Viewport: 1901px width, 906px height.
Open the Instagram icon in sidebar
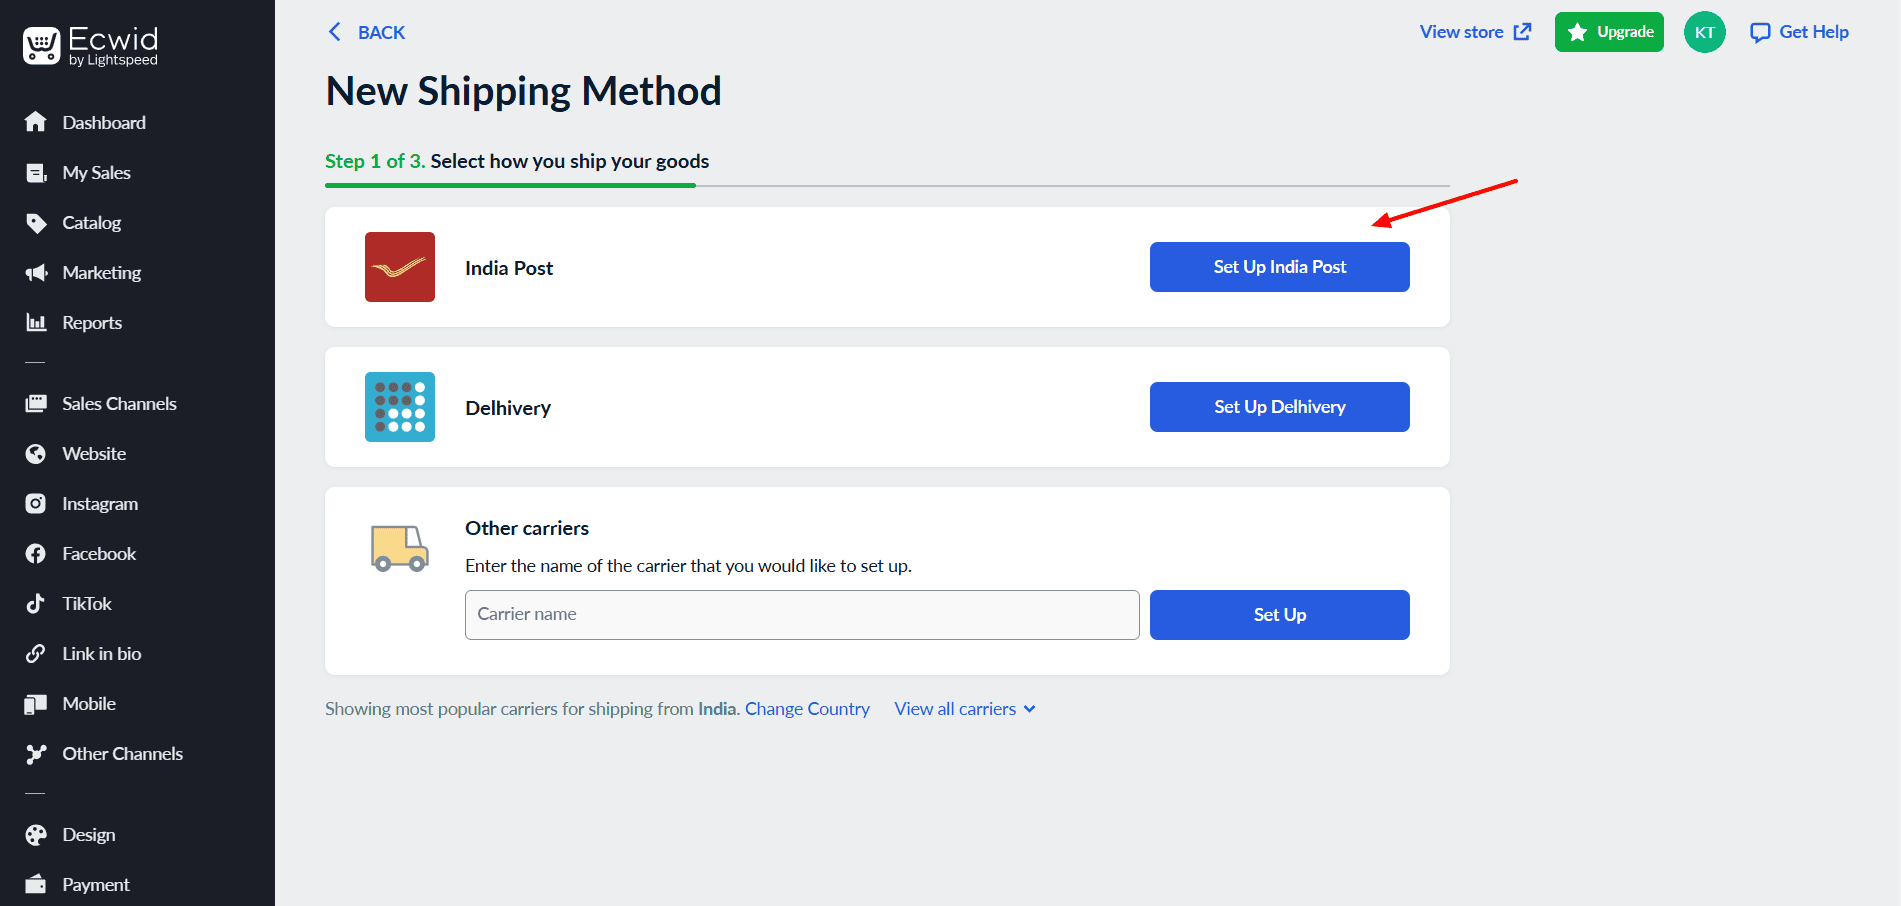[36, 504]
